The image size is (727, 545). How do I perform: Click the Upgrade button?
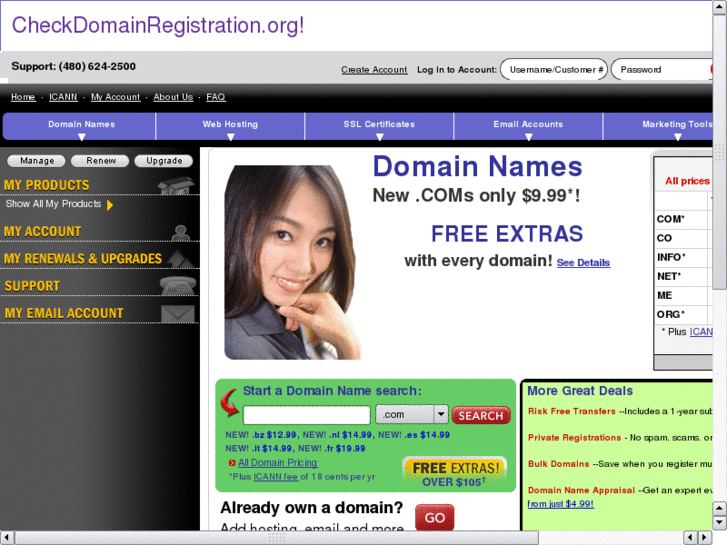(x=164, y=160)
